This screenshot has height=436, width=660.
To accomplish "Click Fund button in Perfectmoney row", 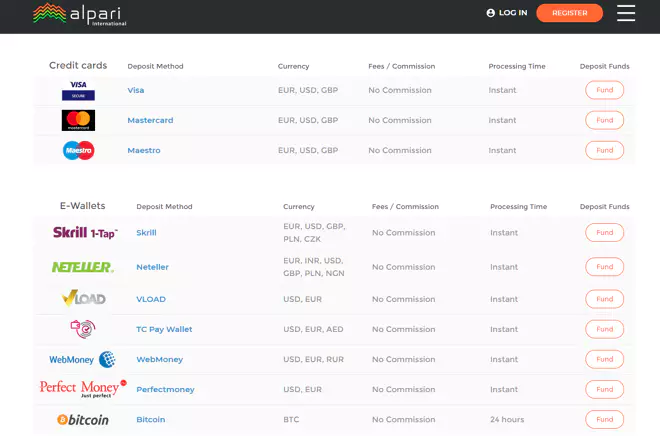I will 604,389.
